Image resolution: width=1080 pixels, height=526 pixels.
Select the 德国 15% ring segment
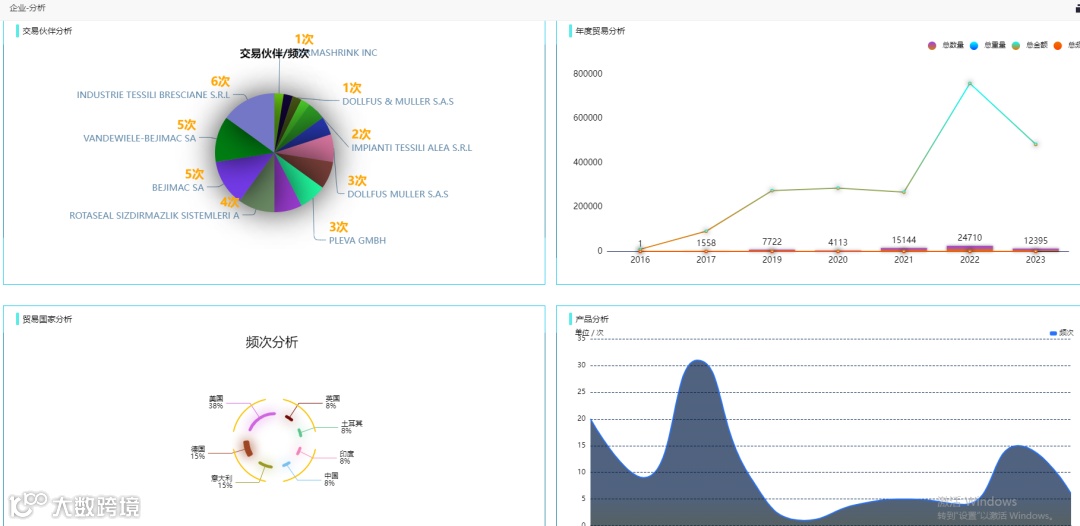(247, 448)
